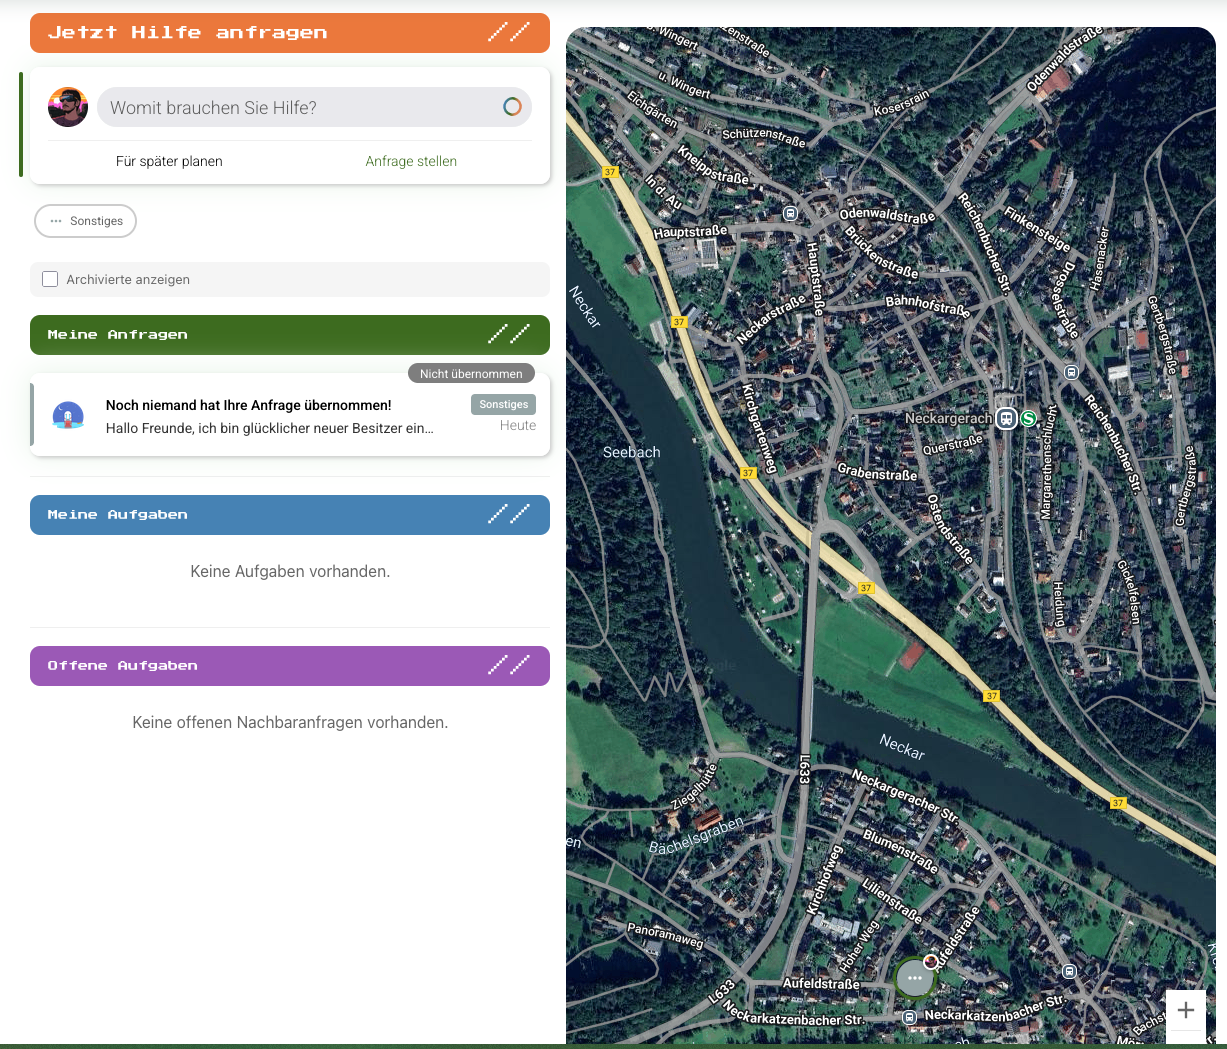Zoom in the map with plus button
The image size is (1227, 1049).
pyautogui.click(x=1186, y=1010)
